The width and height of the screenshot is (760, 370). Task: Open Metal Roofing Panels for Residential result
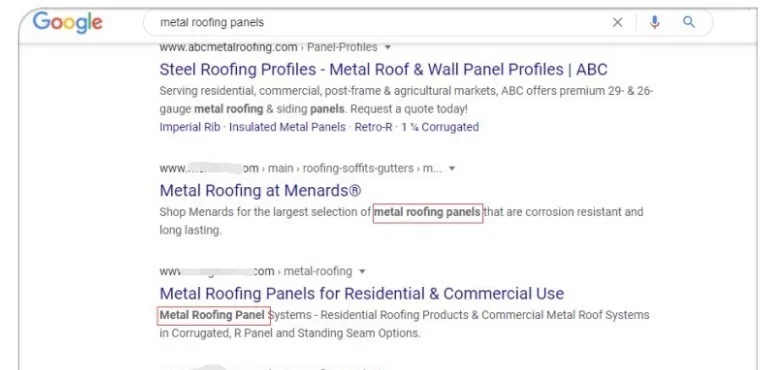coord(362,293)
